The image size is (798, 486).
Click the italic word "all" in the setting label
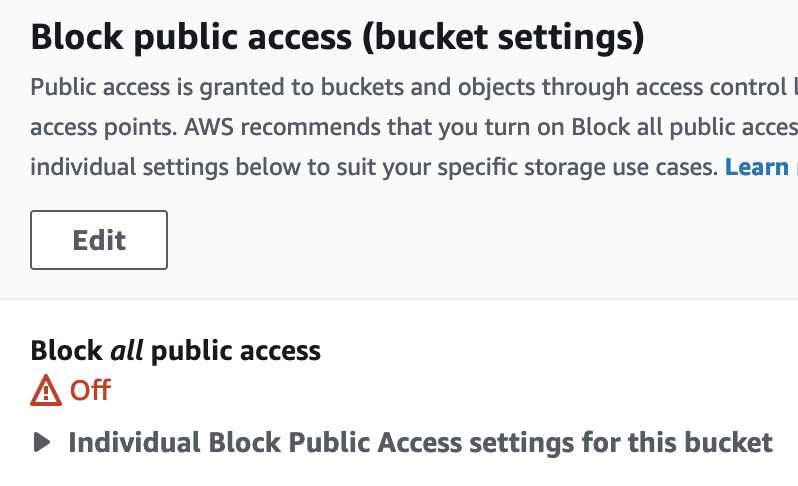click(x=127, y=350)
